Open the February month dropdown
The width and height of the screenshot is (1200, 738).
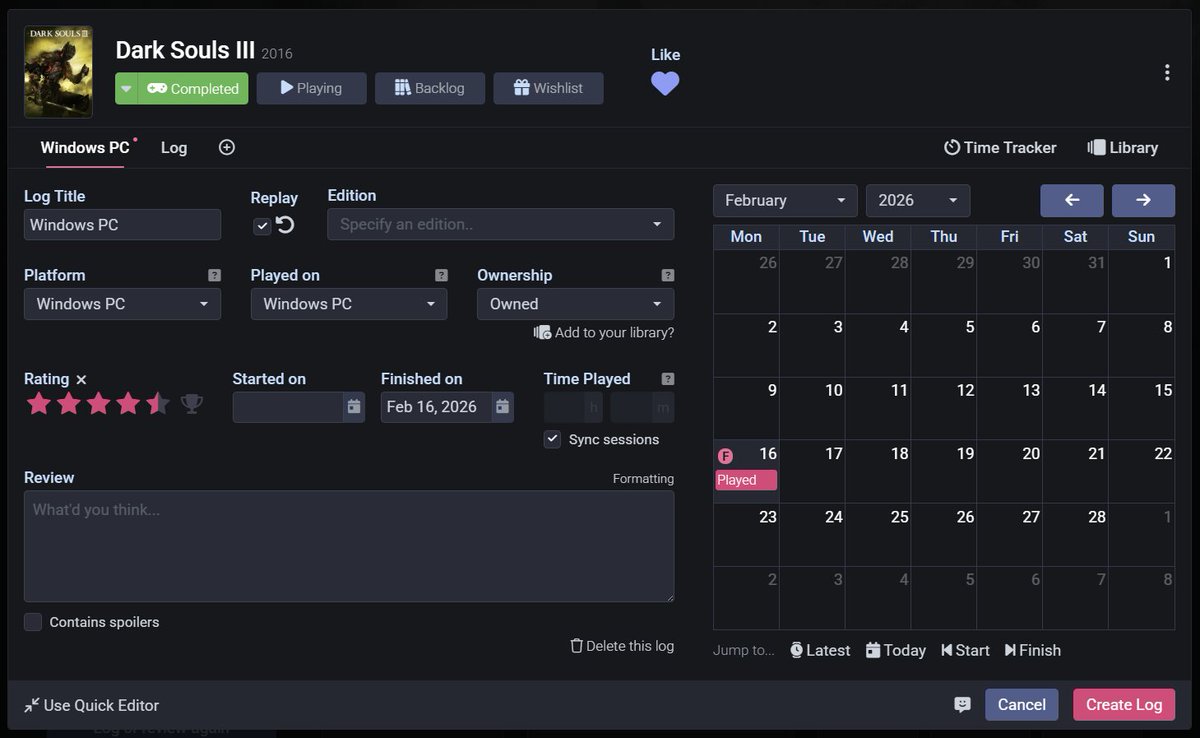coord(785,200)
